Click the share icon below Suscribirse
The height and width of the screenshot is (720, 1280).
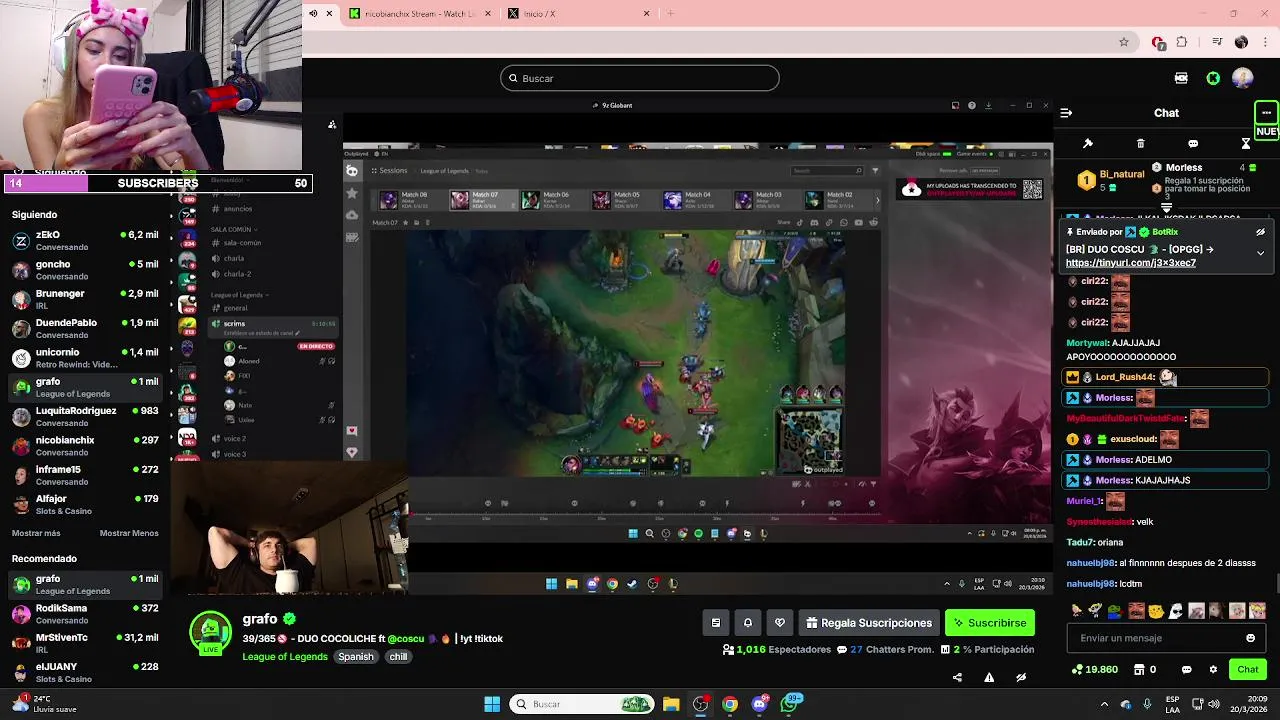click(957, 677)
